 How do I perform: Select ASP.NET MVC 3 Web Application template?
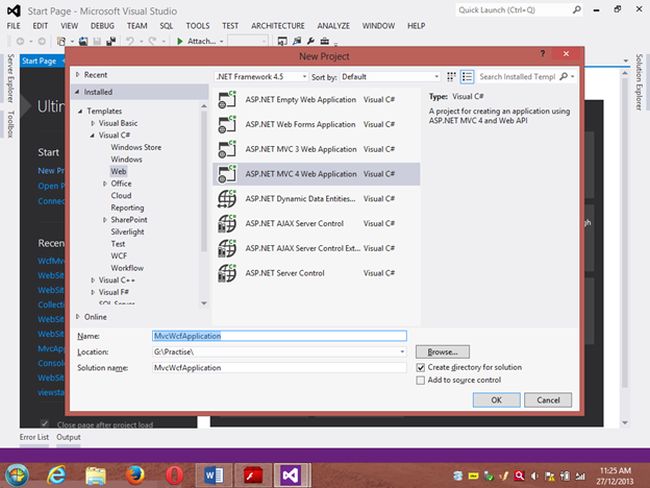[x=316, y=149]
